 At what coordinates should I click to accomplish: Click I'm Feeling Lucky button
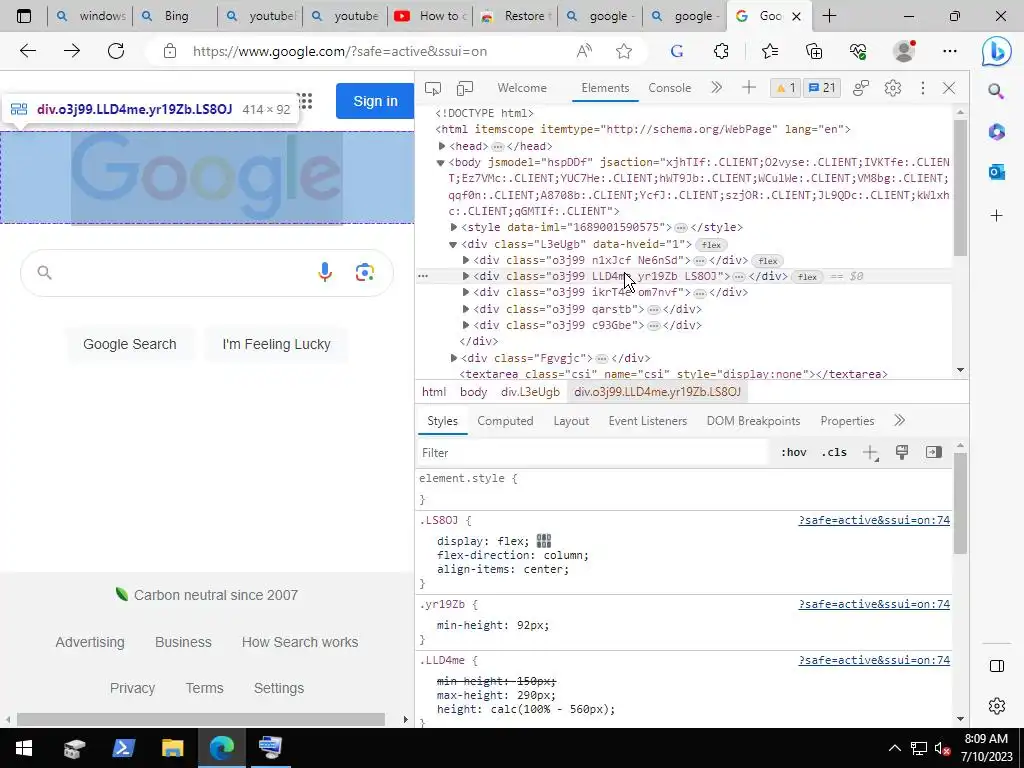click(276, 344)
